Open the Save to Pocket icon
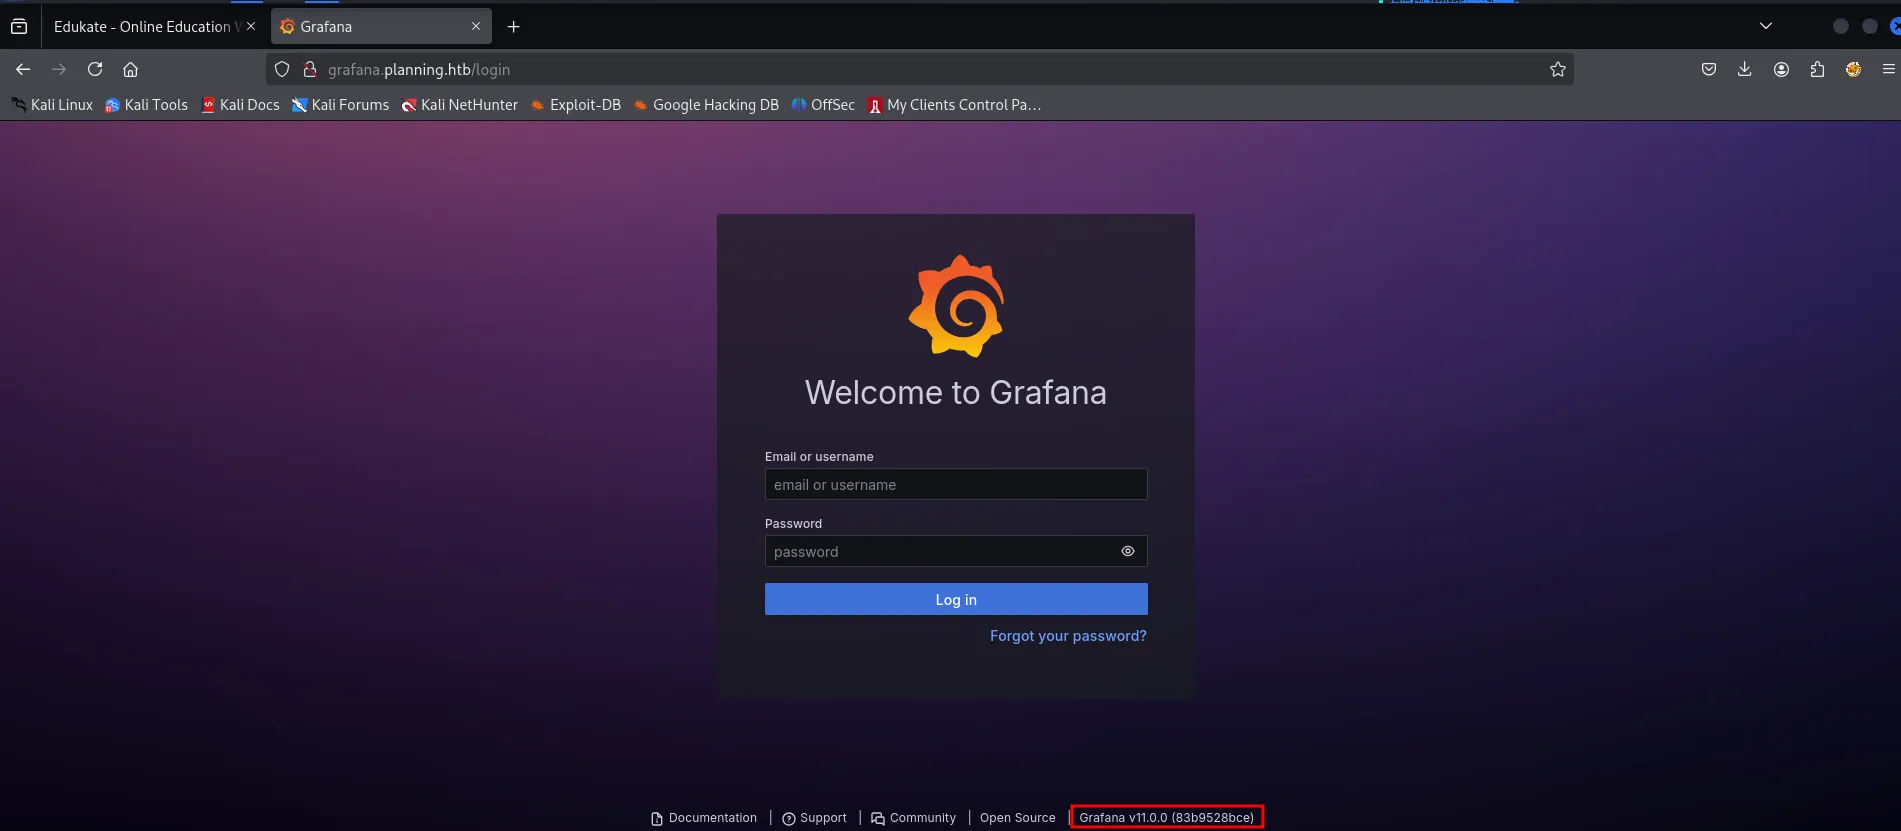 tap(1709, 69)
